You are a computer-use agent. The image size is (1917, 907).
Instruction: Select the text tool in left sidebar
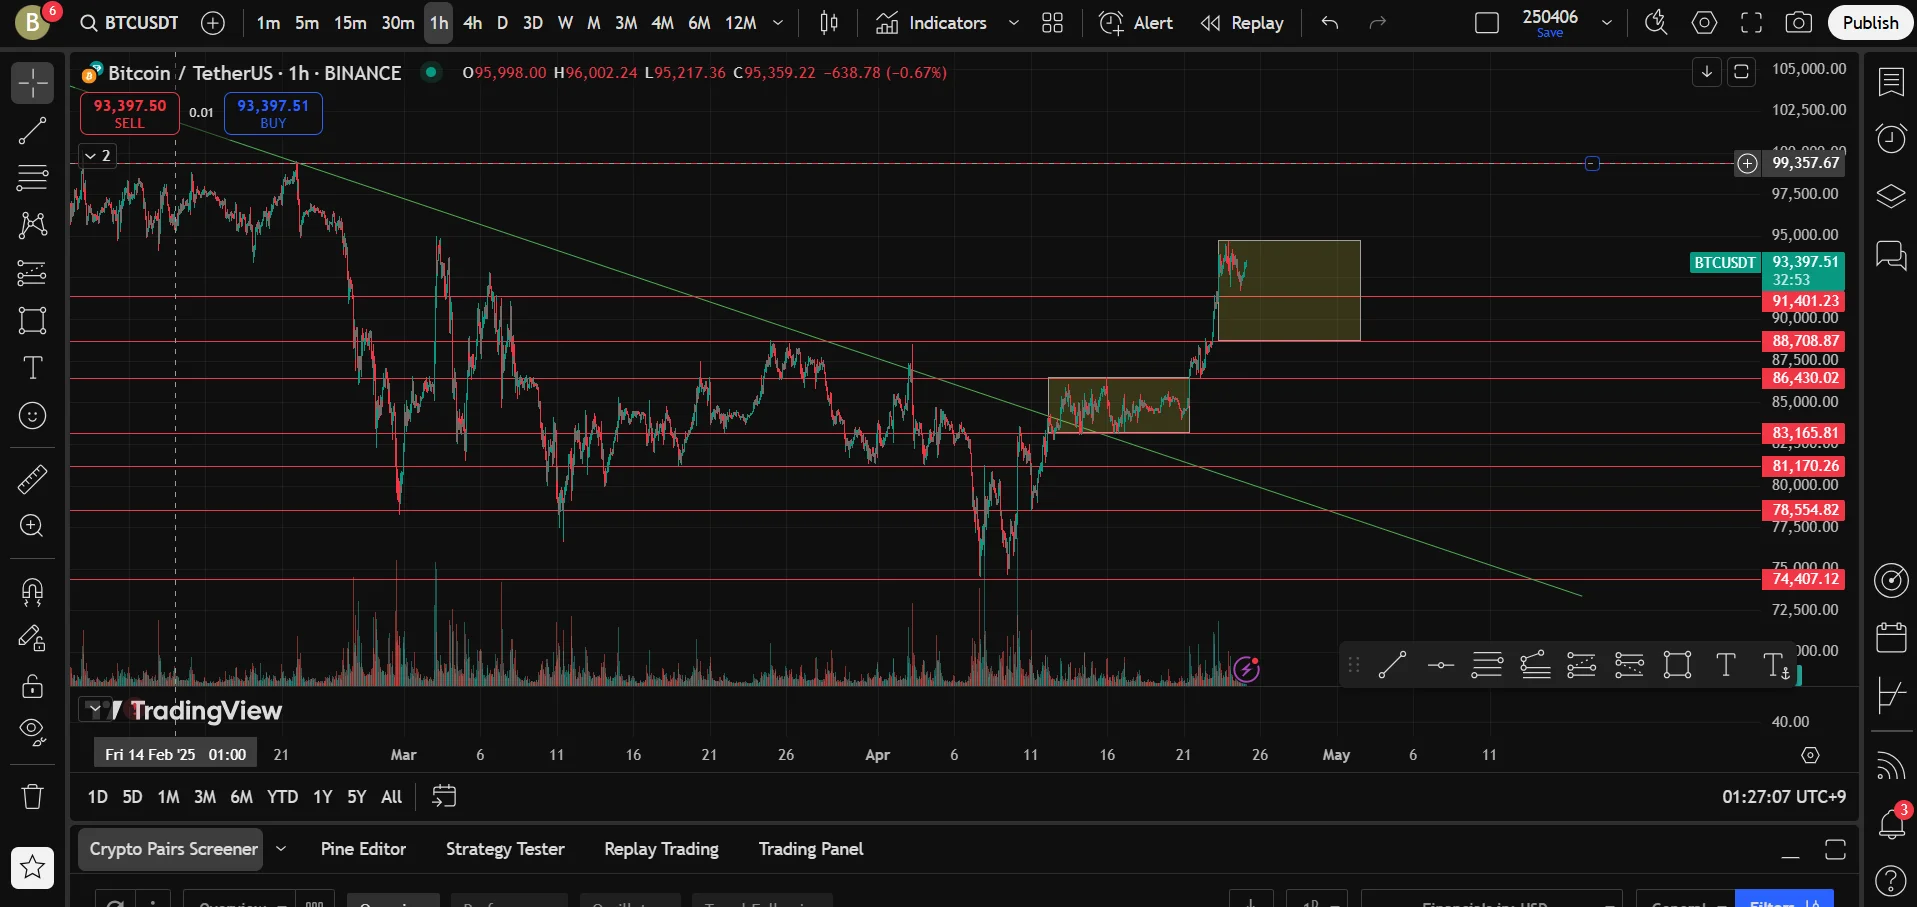[32, 368]
